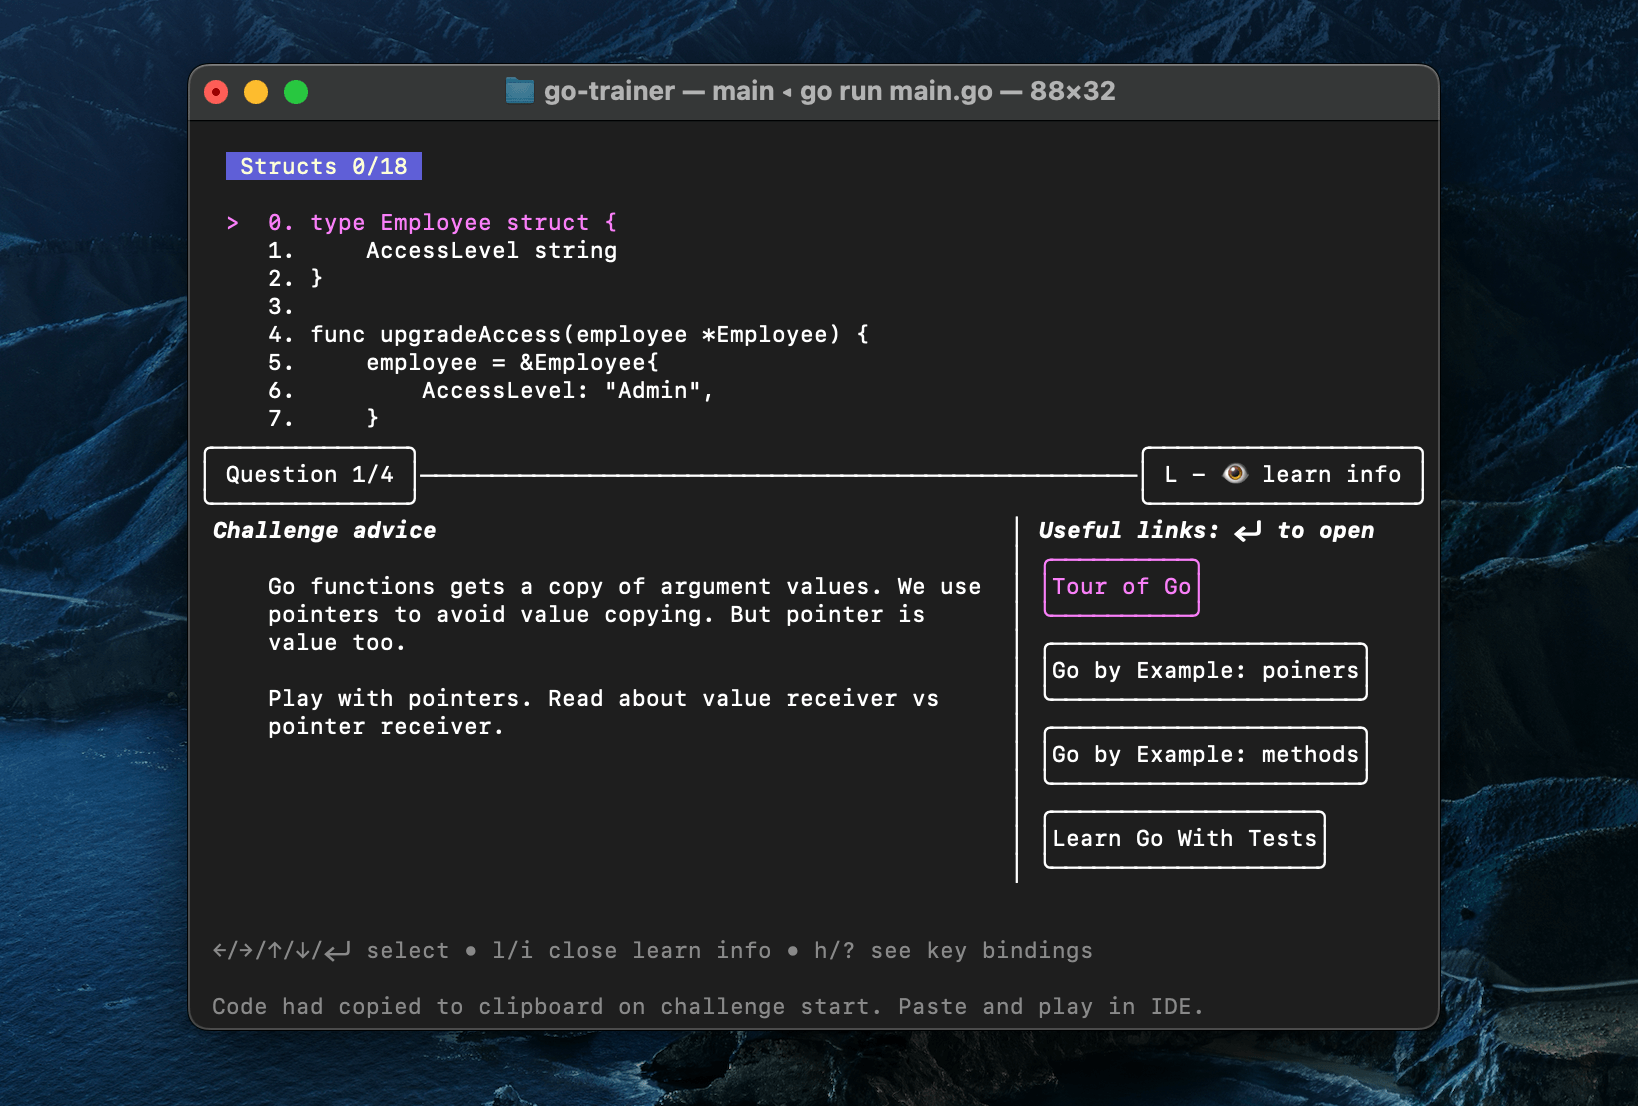Click the Challenge advice heading

[324, 531]
